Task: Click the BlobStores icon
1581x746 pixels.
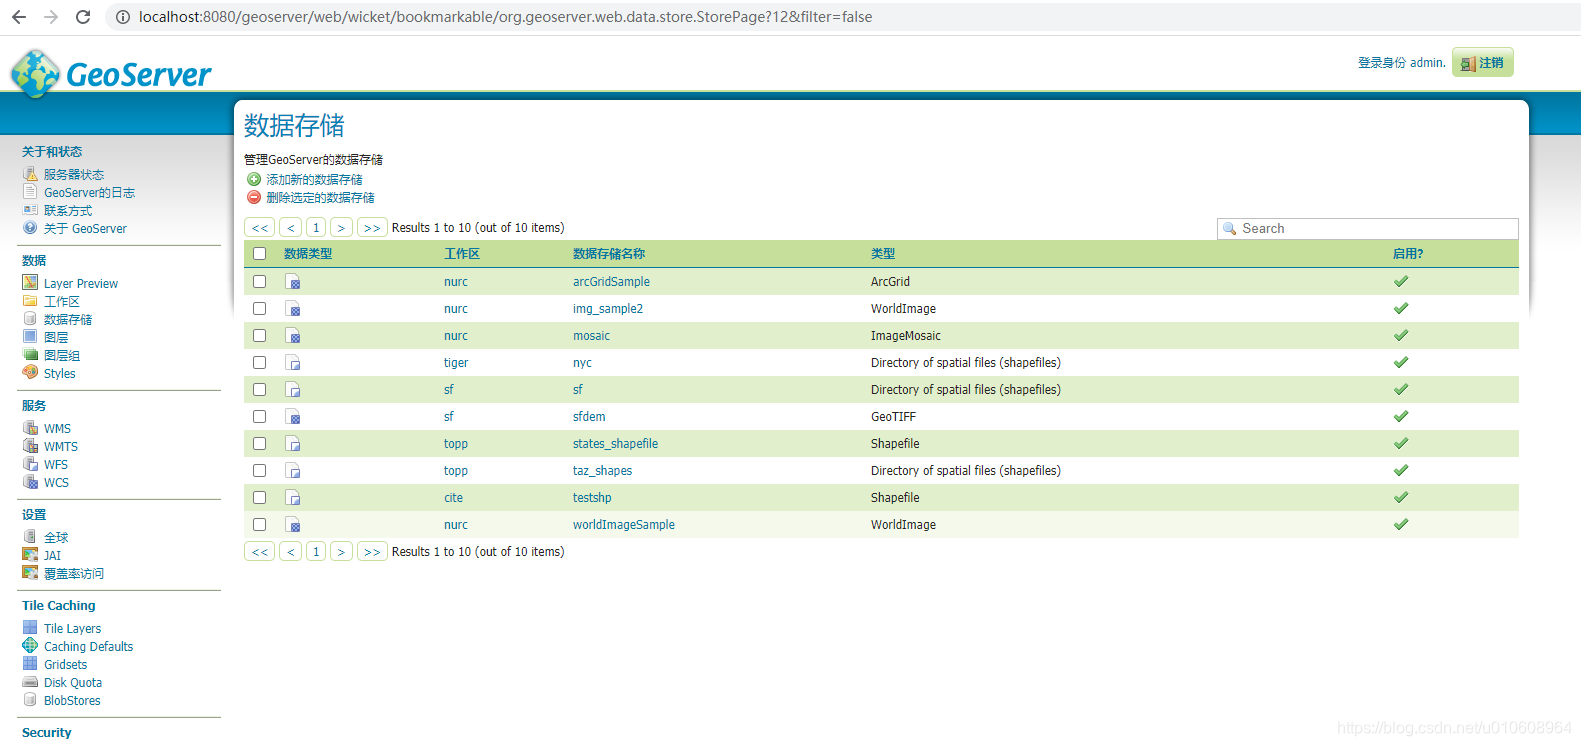Action: pyautogui.click(x=30, y=700)
